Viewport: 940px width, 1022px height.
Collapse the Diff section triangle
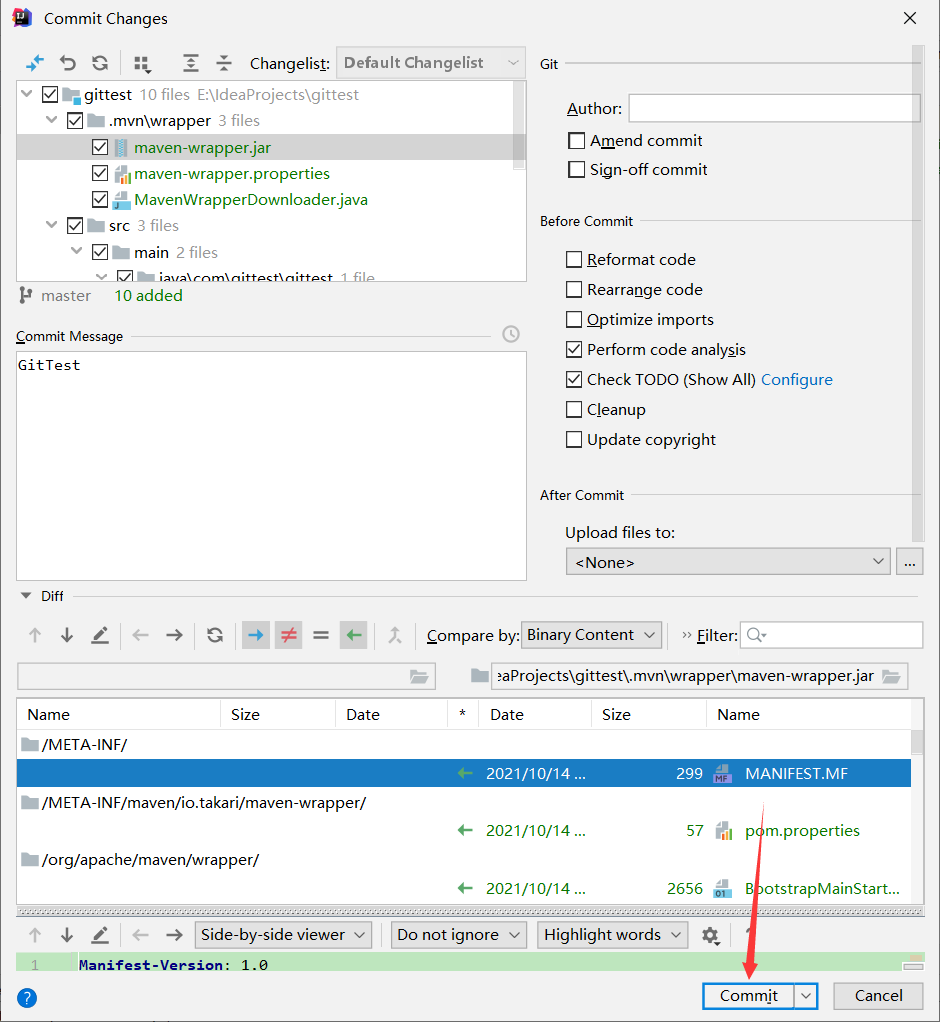pos(26,596)
